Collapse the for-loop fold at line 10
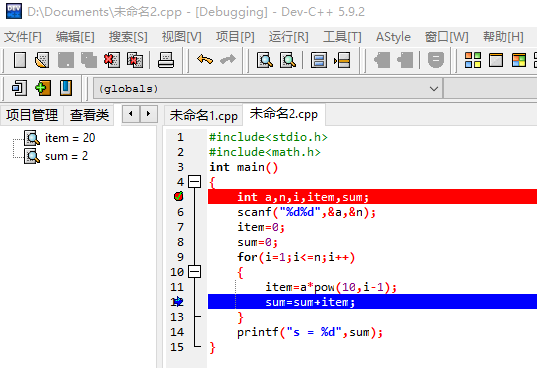The width and height of the screenshot is (537, 368). coord(195,272)
